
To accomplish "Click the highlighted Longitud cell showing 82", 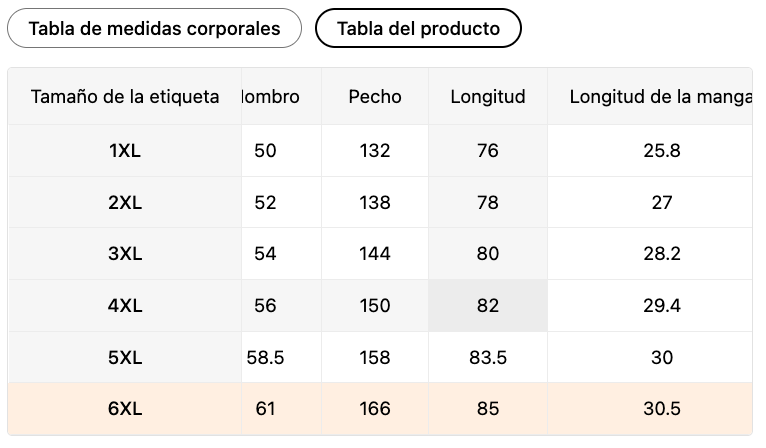I will pos(488,305).
